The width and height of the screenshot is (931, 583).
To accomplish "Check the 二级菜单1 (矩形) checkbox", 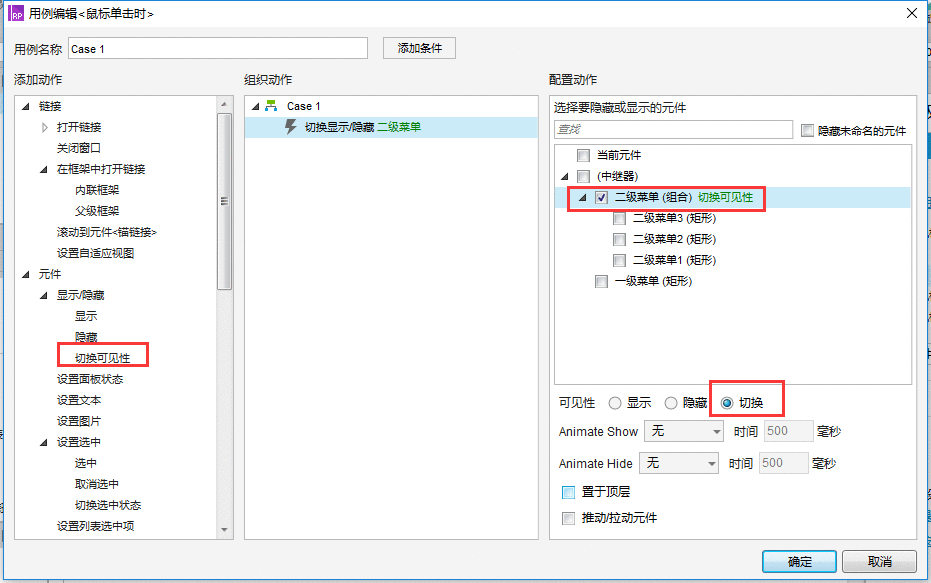I will [x=619, y=260].
